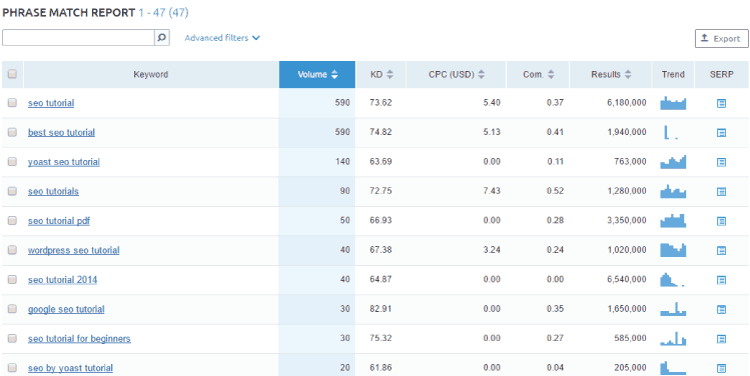
Task: Select the 6,180,000 results value
Action: pyautogui.click(x=627, y=103)
